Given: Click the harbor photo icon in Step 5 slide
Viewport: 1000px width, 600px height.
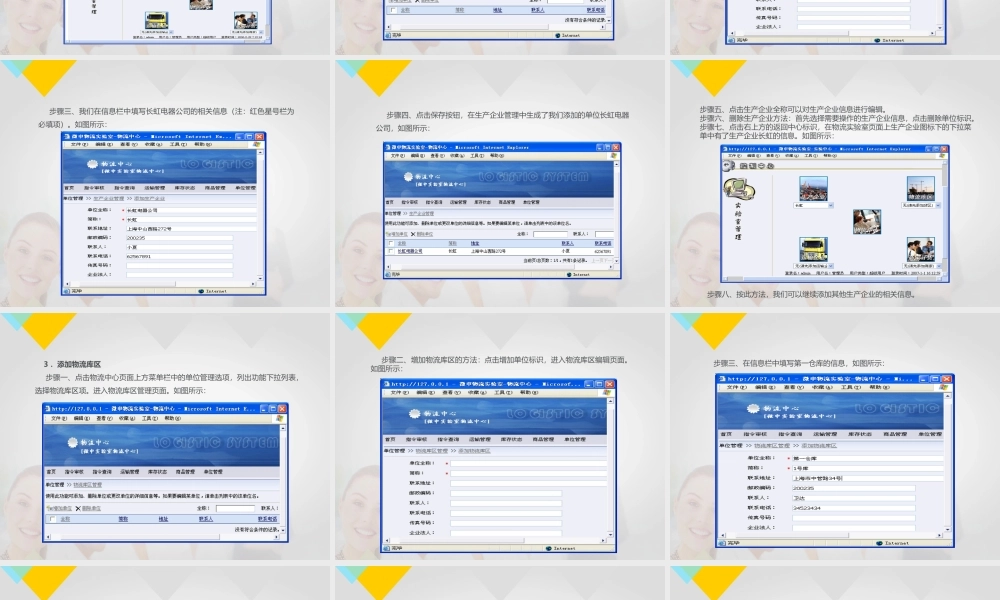Looking at the screenshot, I should point(813,187).
